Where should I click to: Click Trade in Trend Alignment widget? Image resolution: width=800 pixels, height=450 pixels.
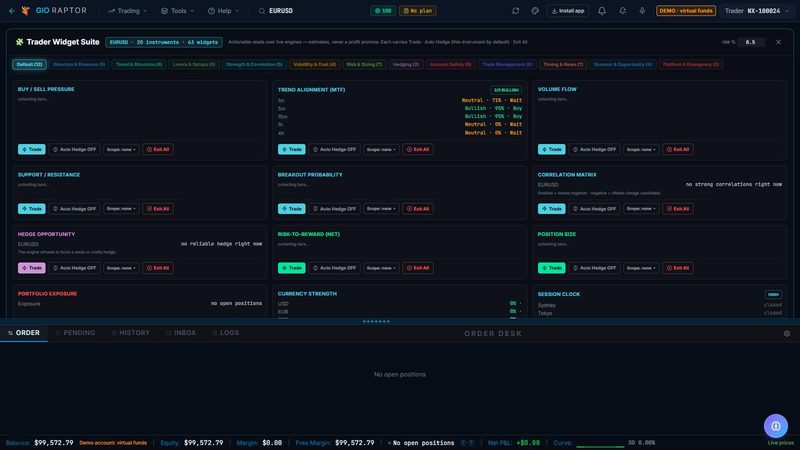click(x=291, y=149)
